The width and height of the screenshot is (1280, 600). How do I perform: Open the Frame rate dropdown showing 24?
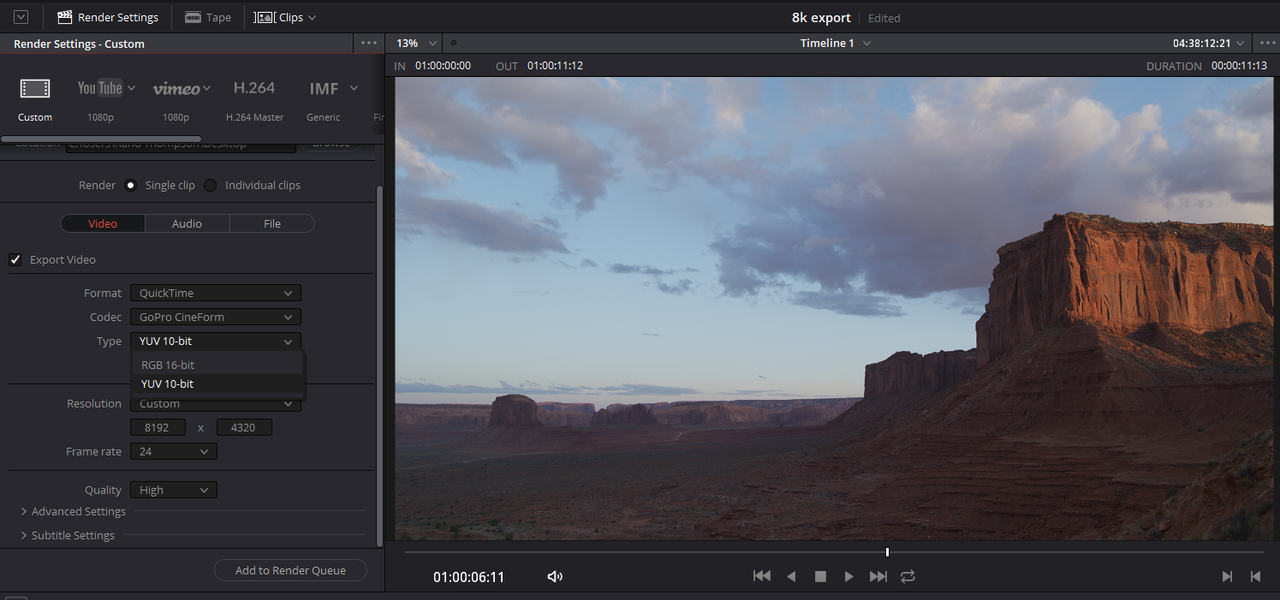pyautogui.click(x=173, y=452)
